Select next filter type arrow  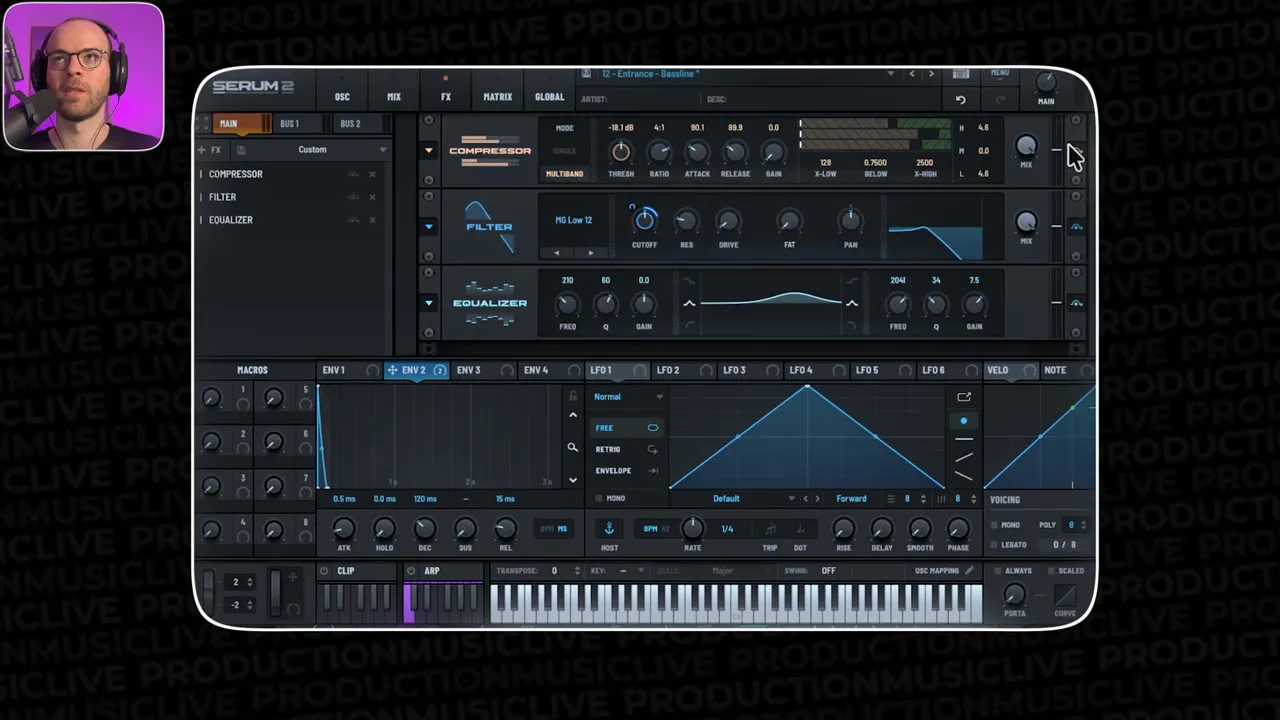[x=590, y=253]
